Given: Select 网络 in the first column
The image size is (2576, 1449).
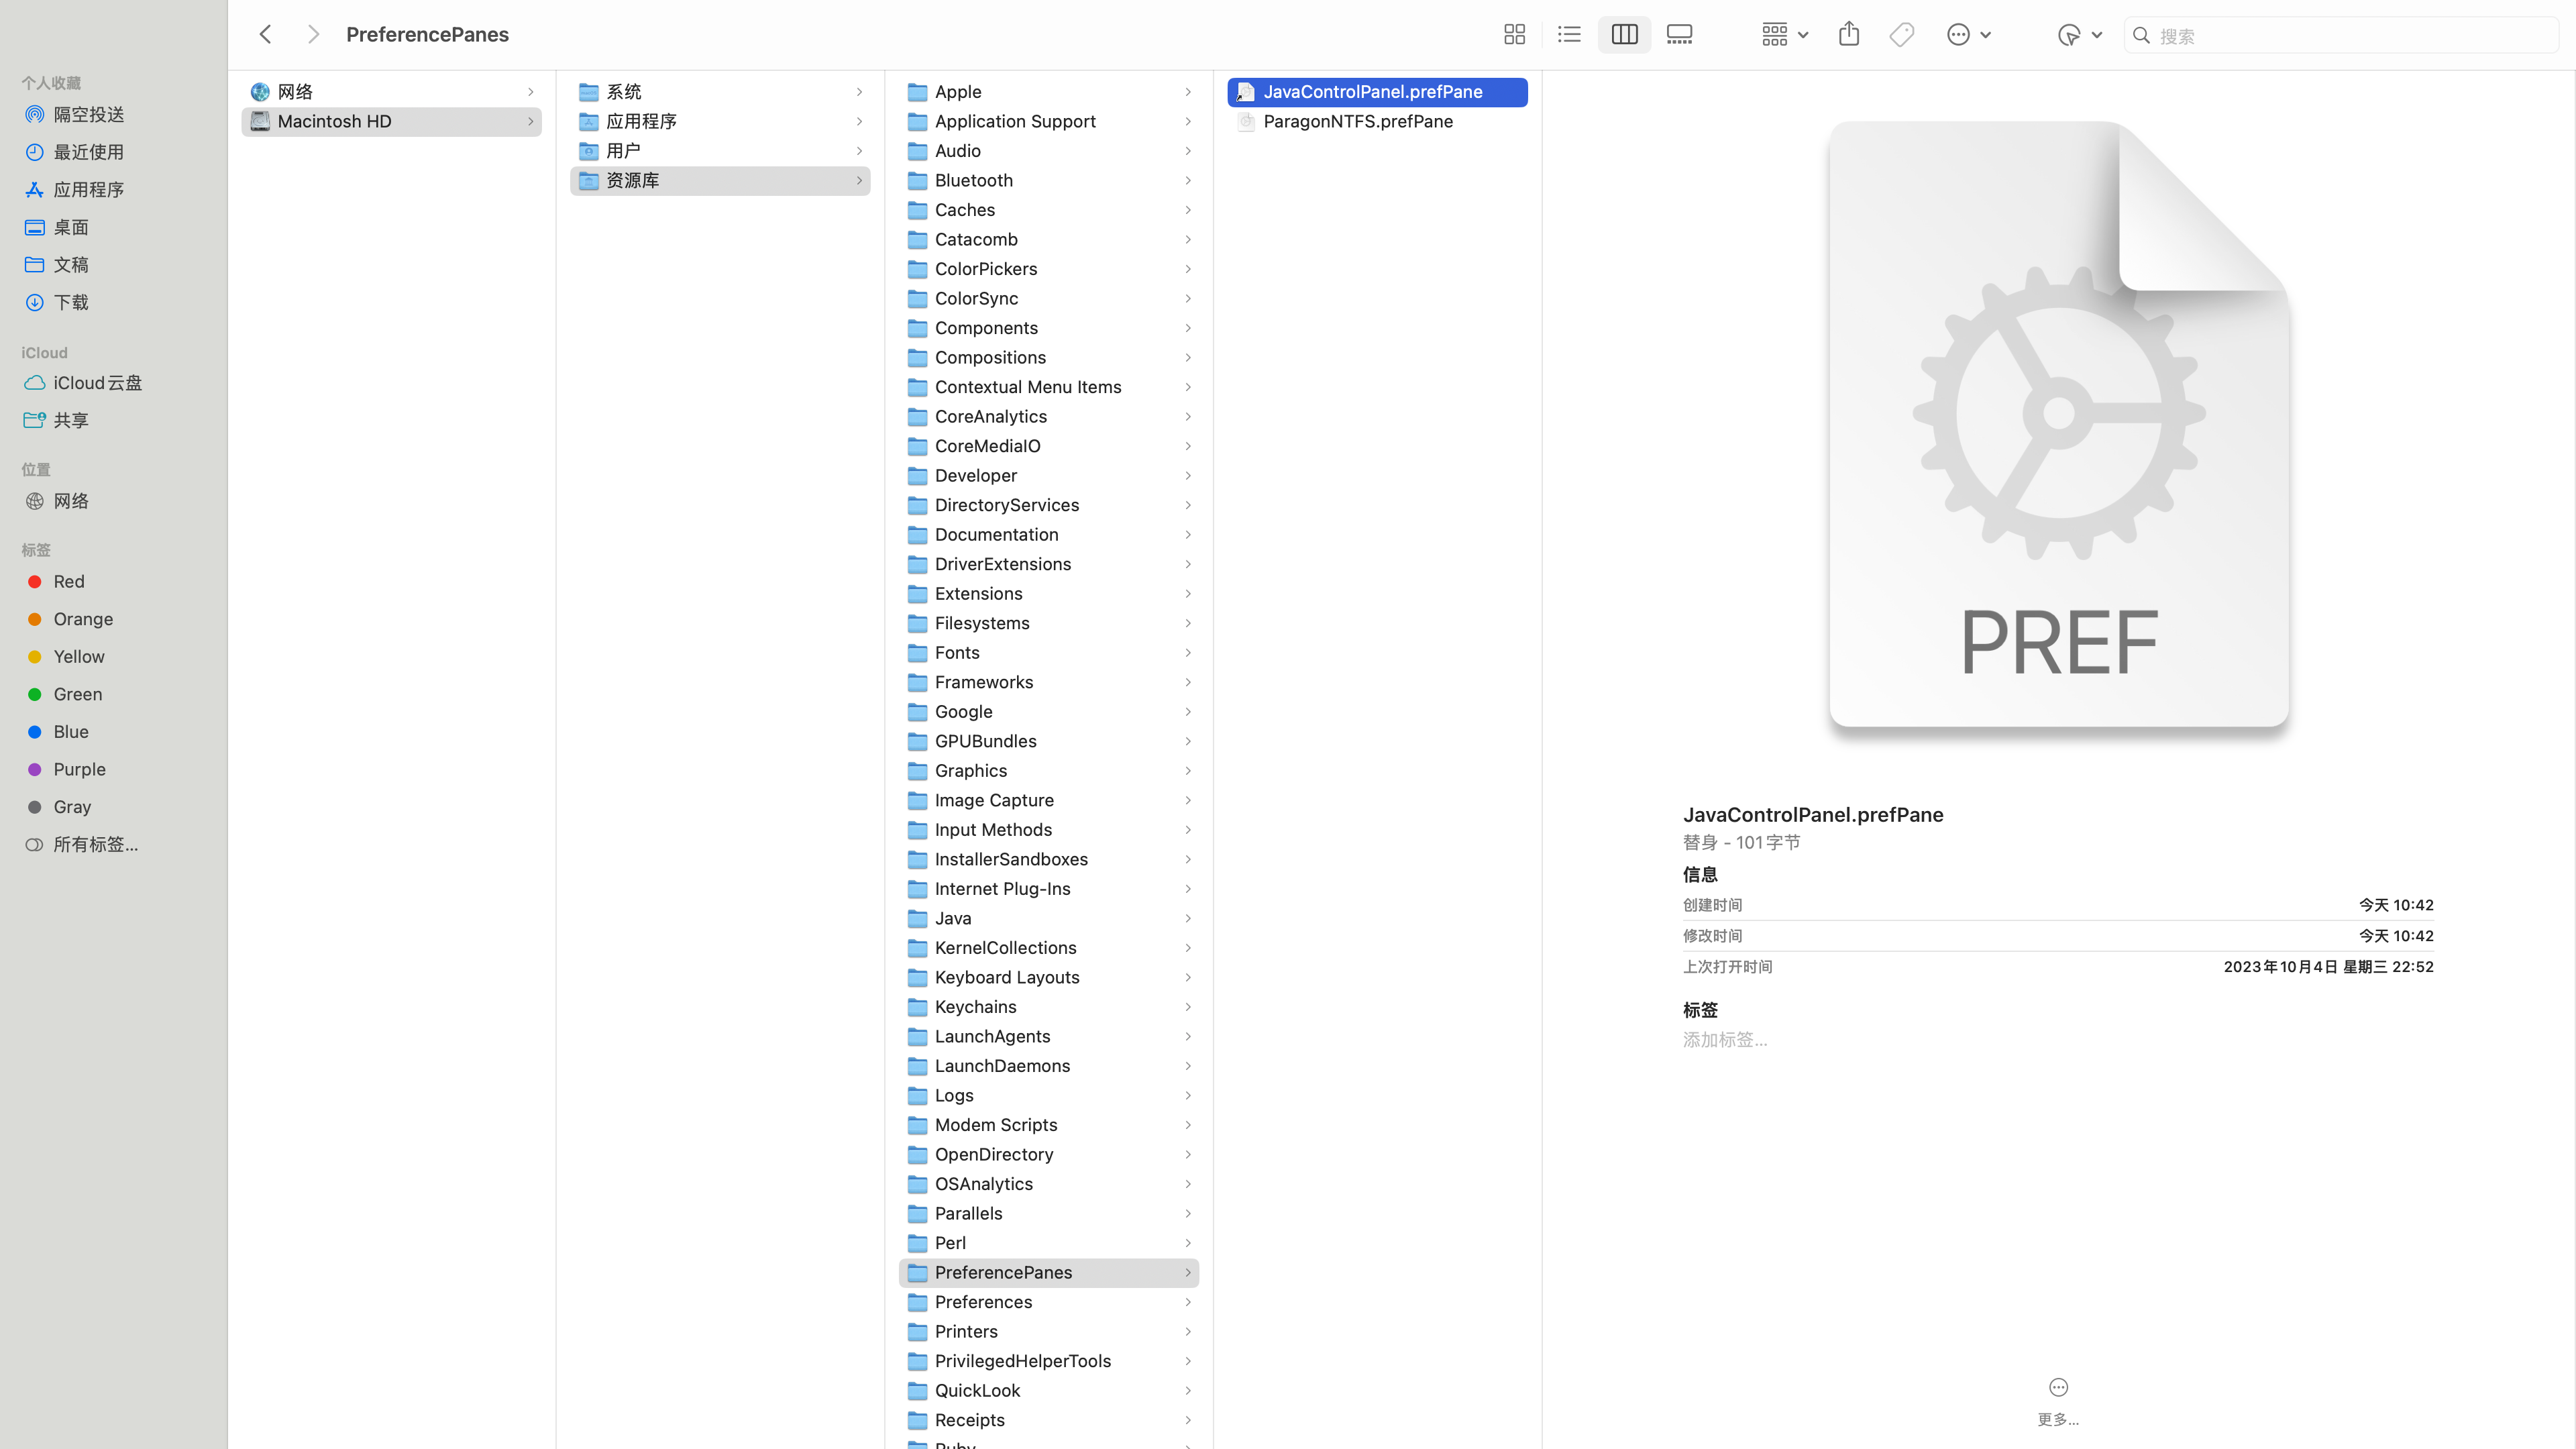Looking at the screenshot, I should [391, 92].
